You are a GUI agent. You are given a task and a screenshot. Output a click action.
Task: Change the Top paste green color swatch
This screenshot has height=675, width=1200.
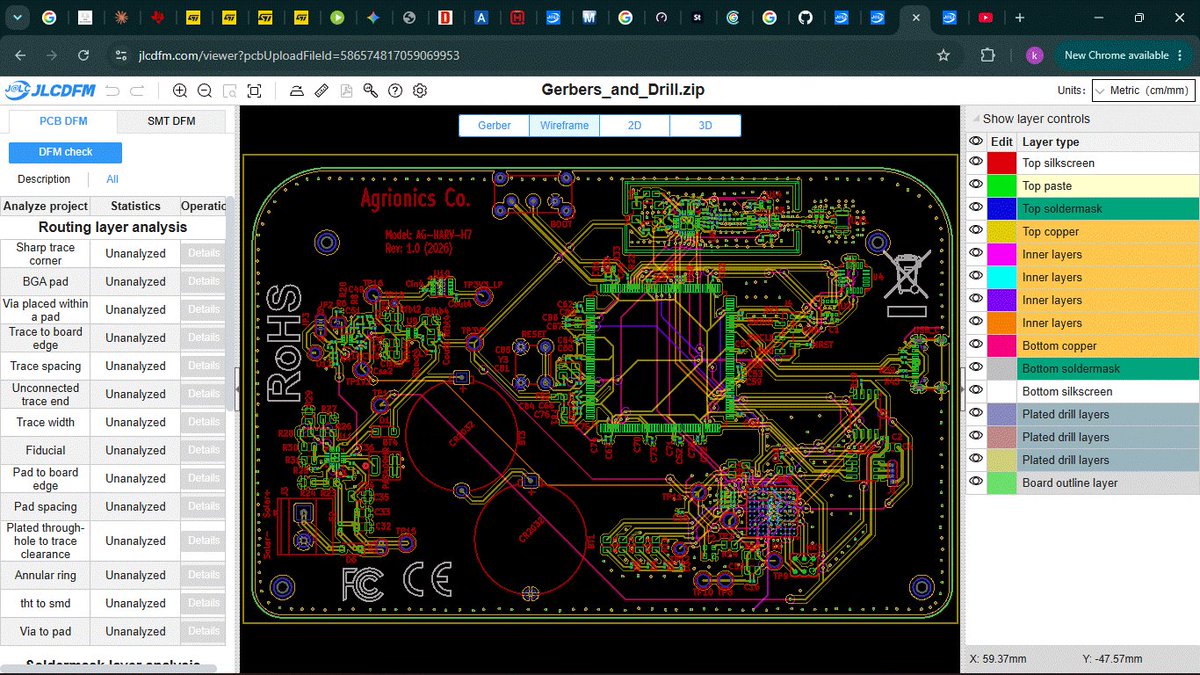tap(1002, 185)
